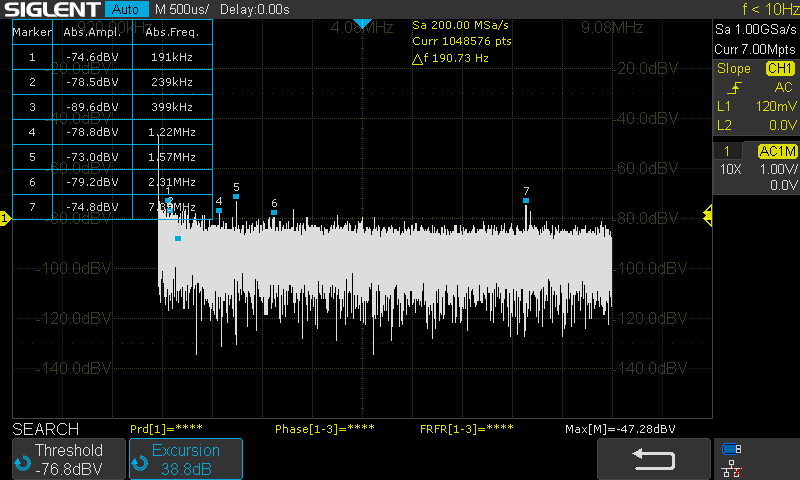Click the FRFR[1-3]=**** measurement
The image size is (800, 480).
coord(466,428)
